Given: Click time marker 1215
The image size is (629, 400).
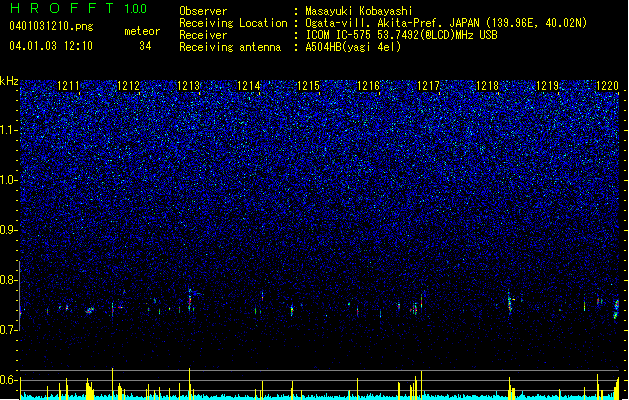Looking at the screenshot, I should tap(308, 85).
